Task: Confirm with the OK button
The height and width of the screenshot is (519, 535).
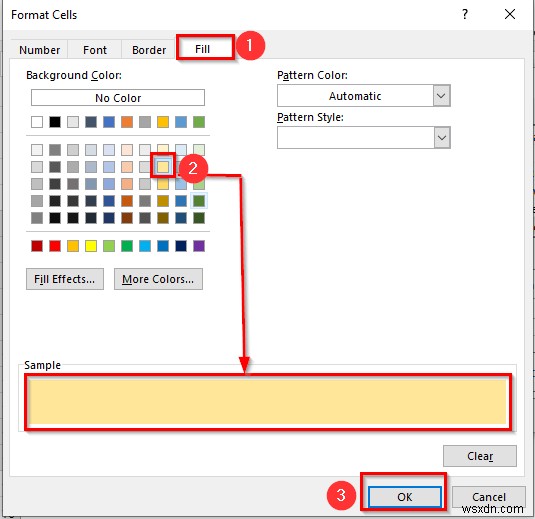Action: 405,497
